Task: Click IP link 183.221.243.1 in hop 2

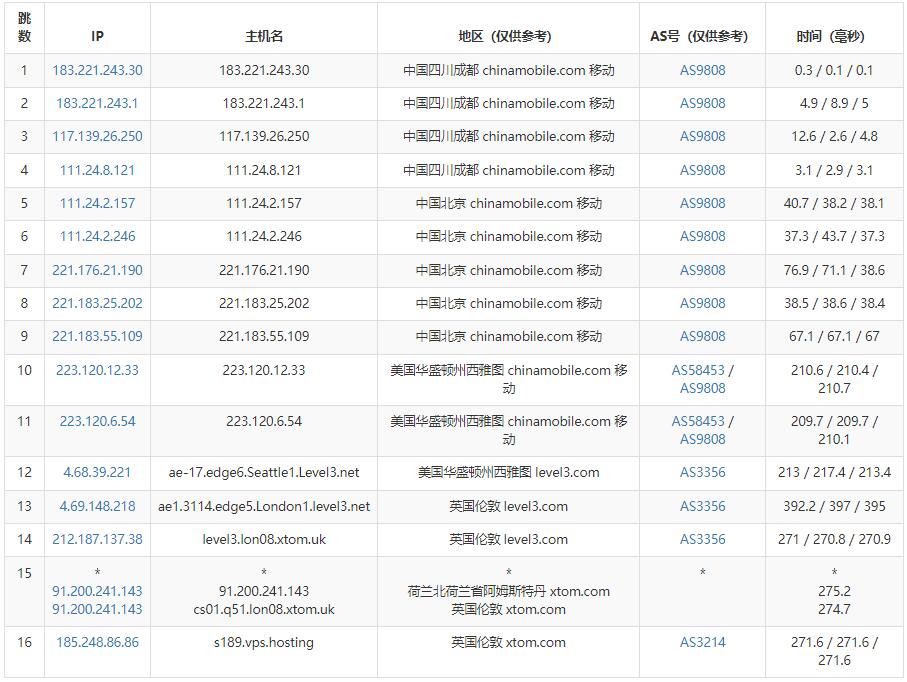Action: coord(97,103)
